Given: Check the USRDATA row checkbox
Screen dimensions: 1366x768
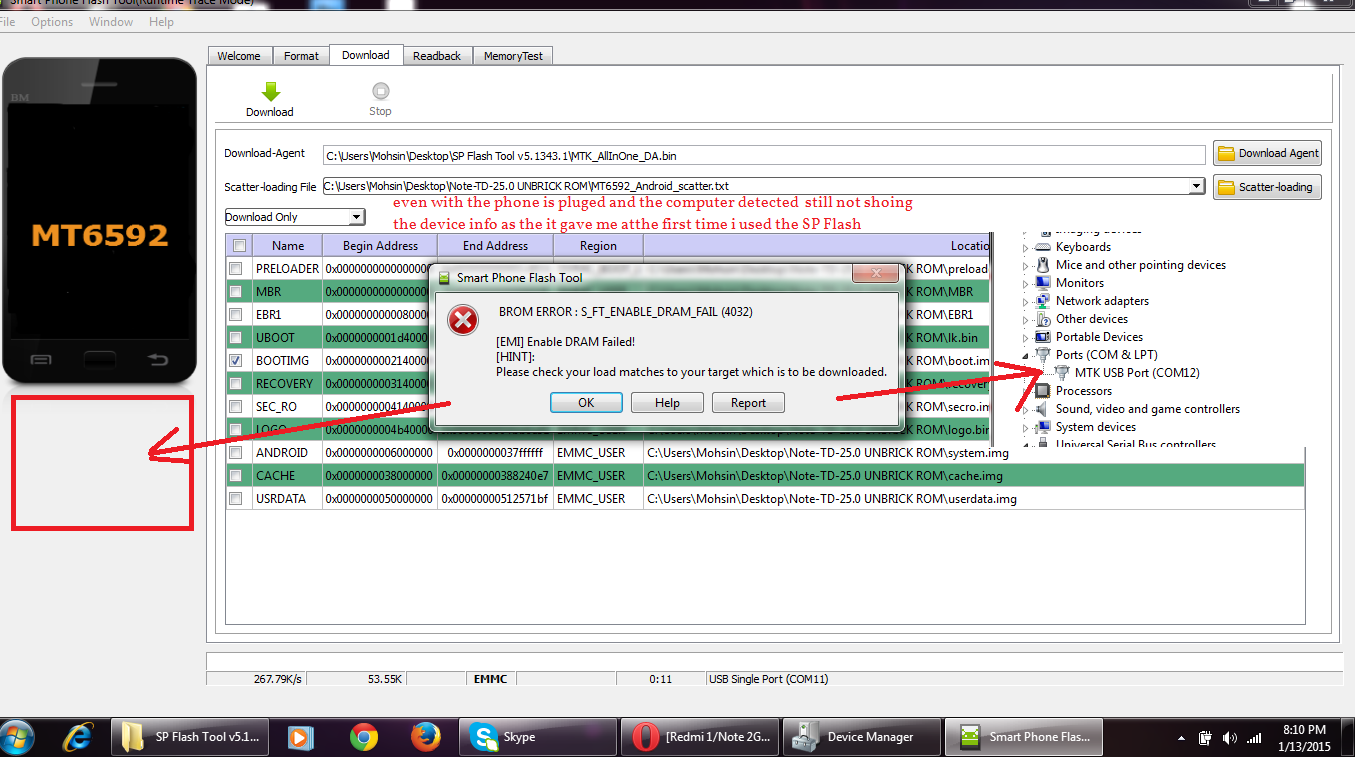Looking at the screenshot, I should point(235,499).
